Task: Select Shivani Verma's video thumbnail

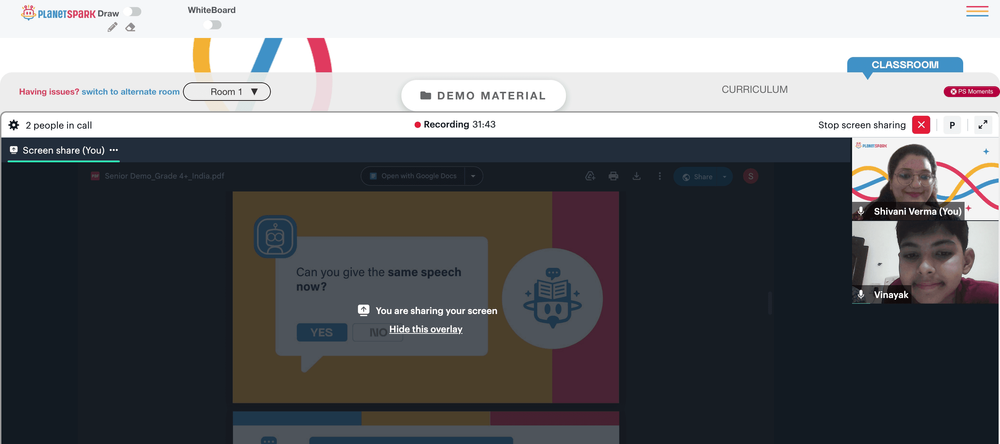Action: (x=925, y=179)
